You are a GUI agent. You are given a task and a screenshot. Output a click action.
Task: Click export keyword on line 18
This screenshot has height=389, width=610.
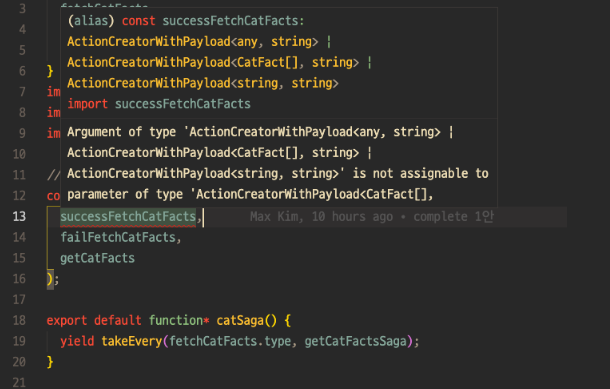pos(67,320)
